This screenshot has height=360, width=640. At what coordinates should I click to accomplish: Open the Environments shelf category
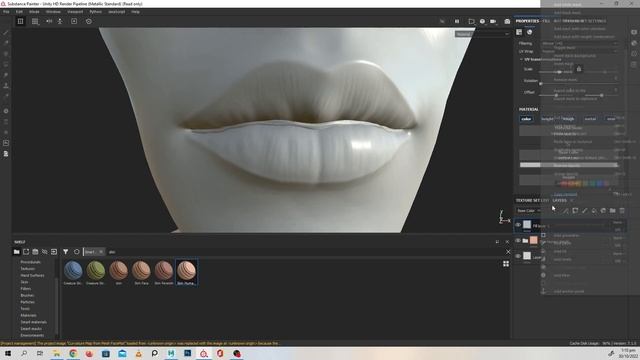[32, 335]
